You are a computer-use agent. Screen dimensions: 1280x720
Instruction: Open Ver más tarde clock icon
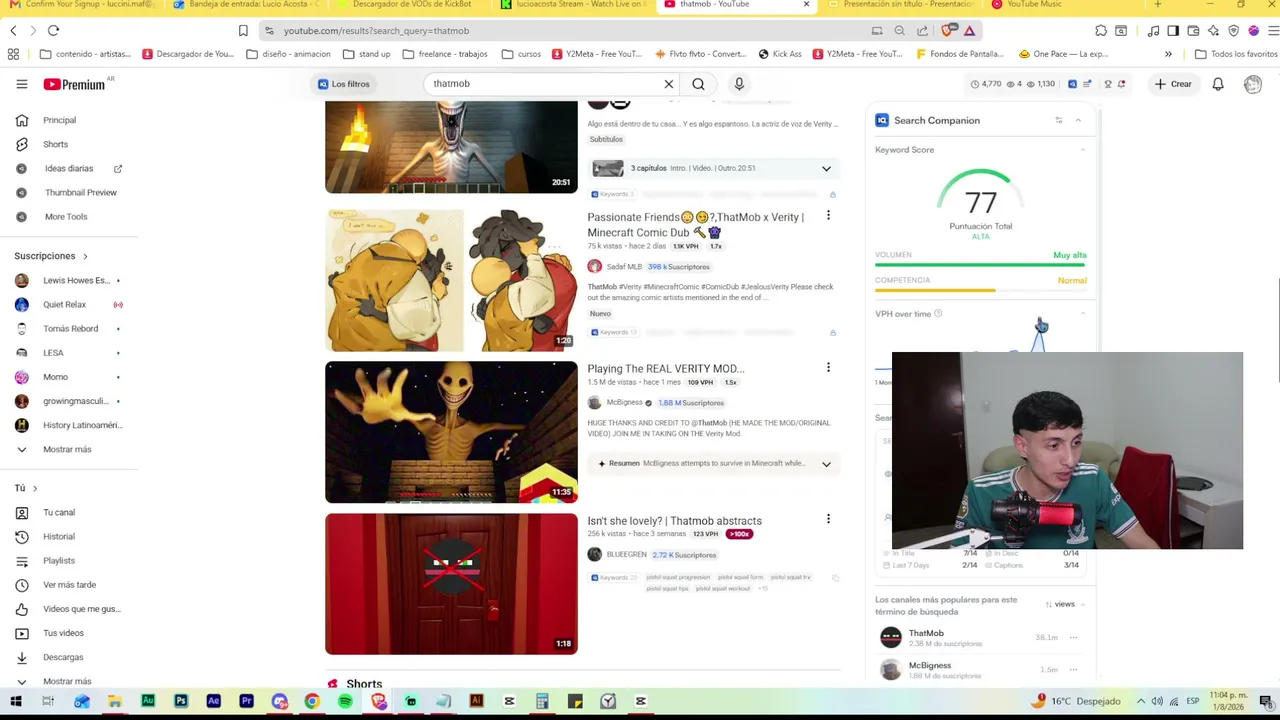[21, 584]
